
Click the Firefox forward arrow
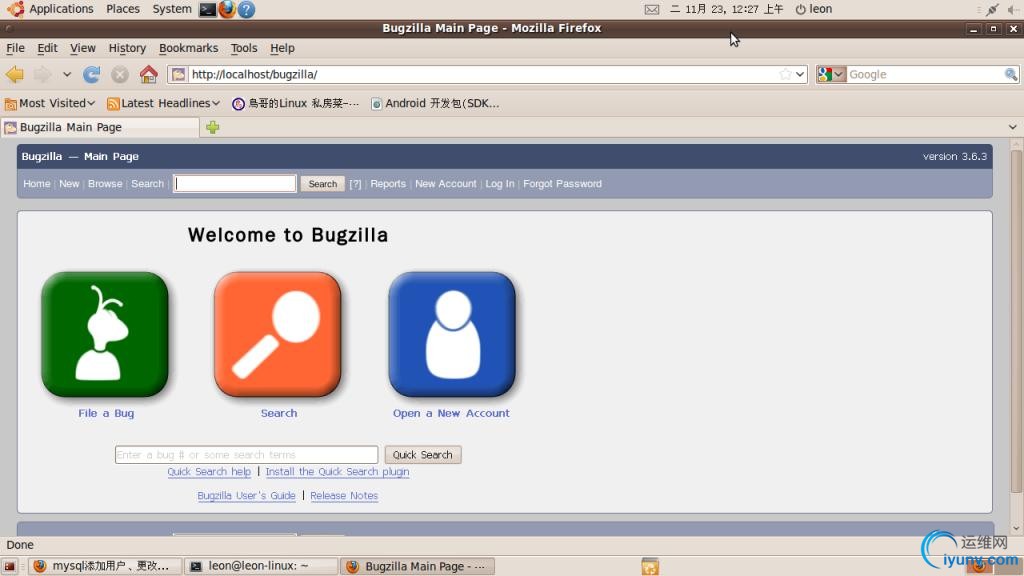42,74
